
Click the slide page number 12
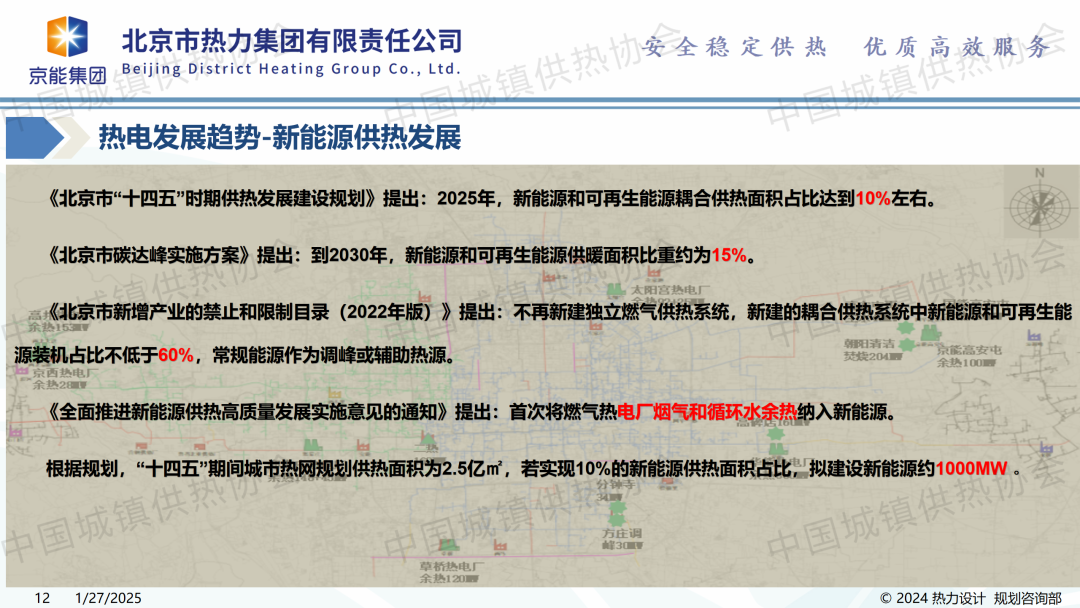click(42, 598)
